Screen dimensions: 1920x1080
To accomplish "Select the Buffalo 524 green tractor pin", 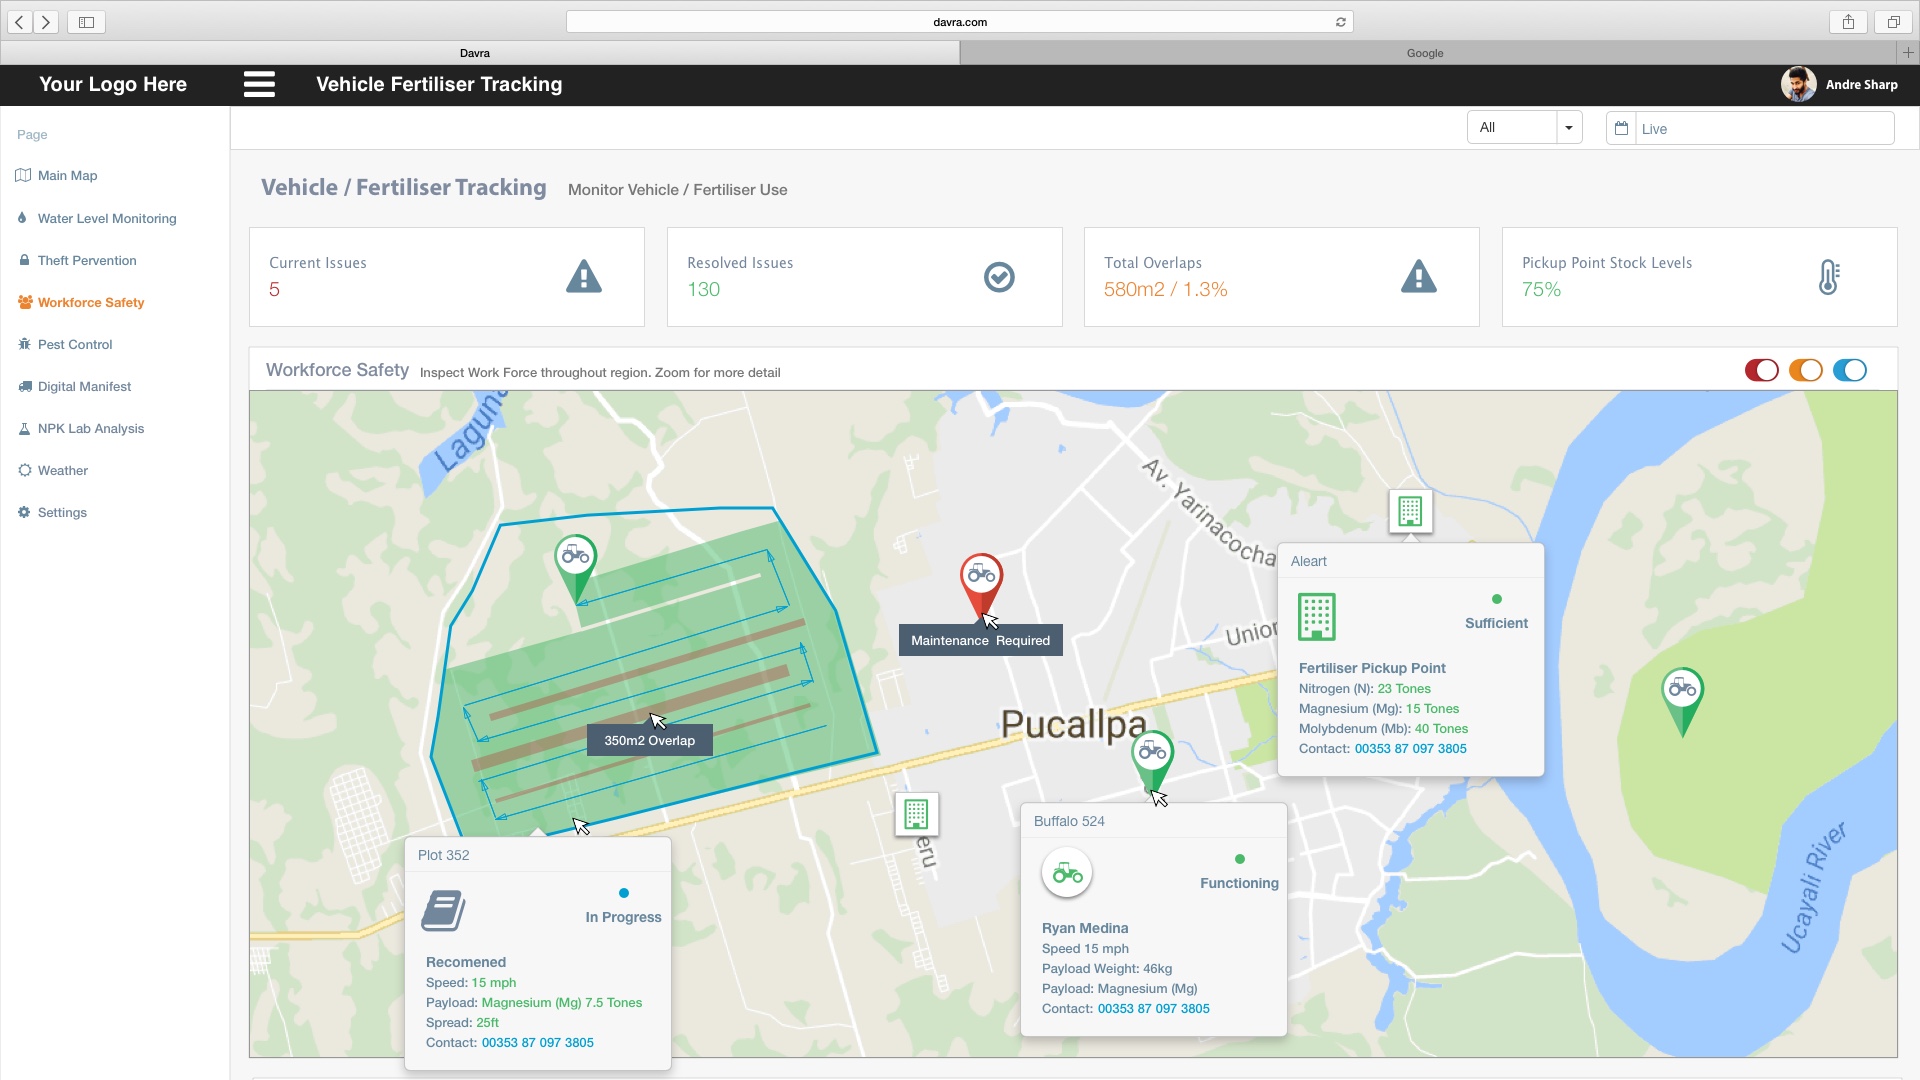I will coord(1152,761).
